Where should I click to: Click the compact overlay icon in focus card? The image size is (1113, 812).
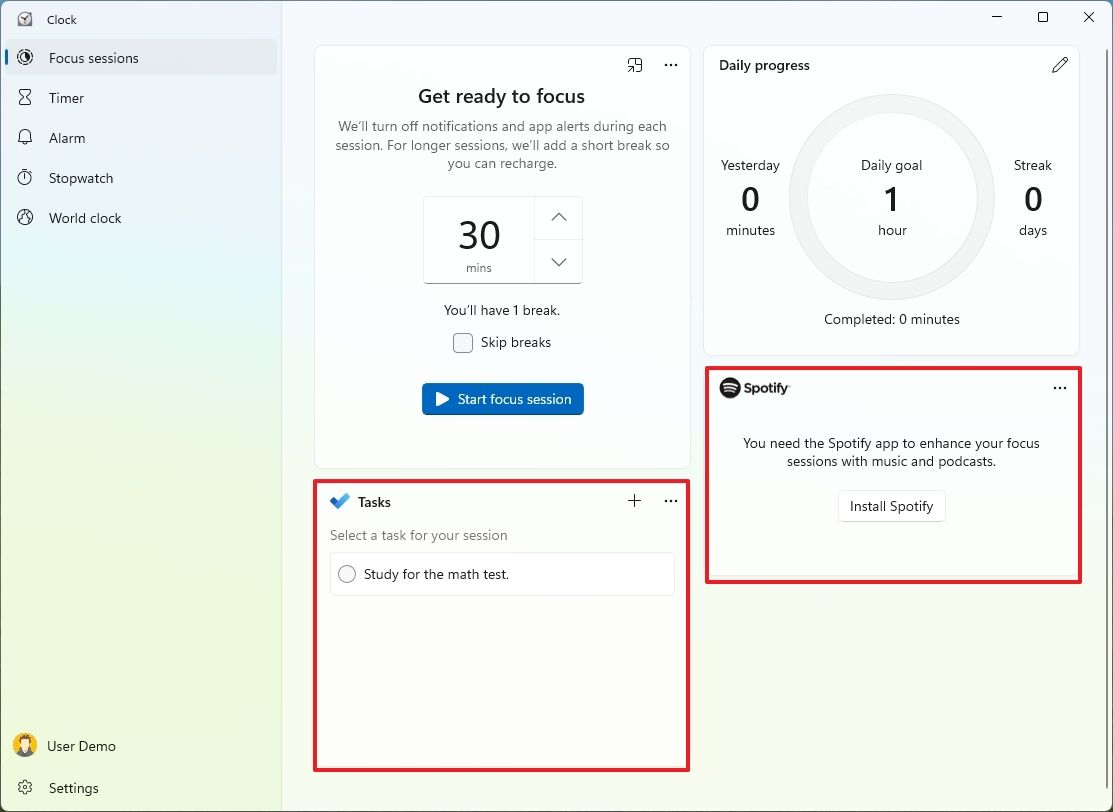[x=634, y=66]
